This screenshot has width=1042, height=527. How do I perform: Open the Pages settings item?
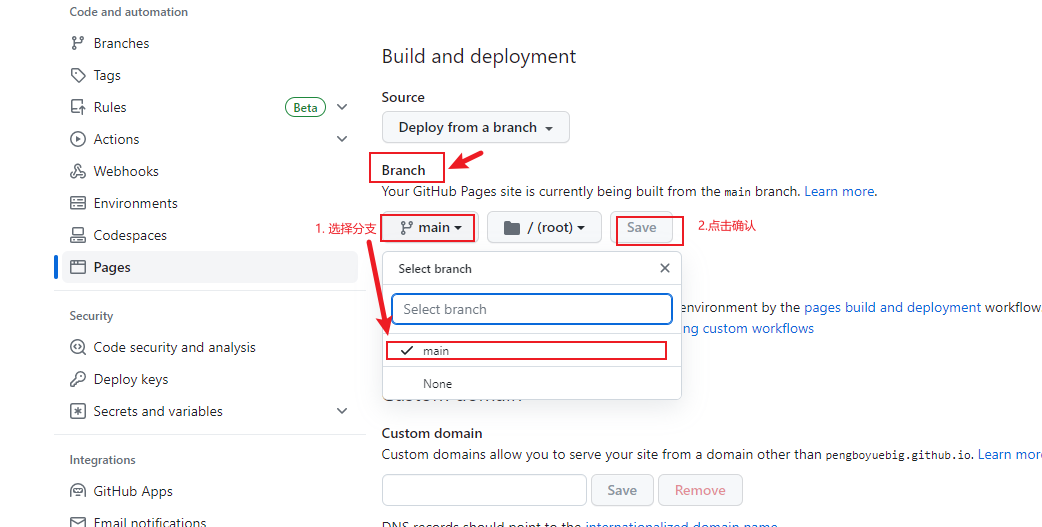coord(112,267)
